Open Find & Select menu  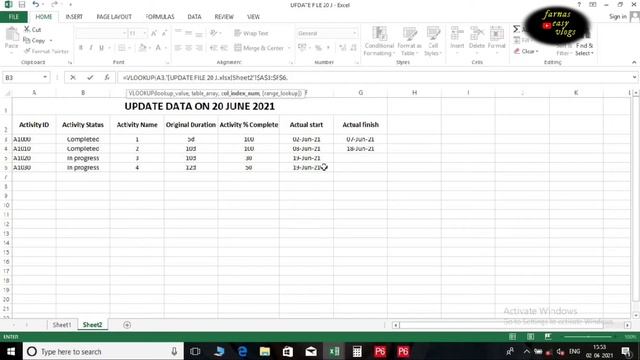(584, 49)
